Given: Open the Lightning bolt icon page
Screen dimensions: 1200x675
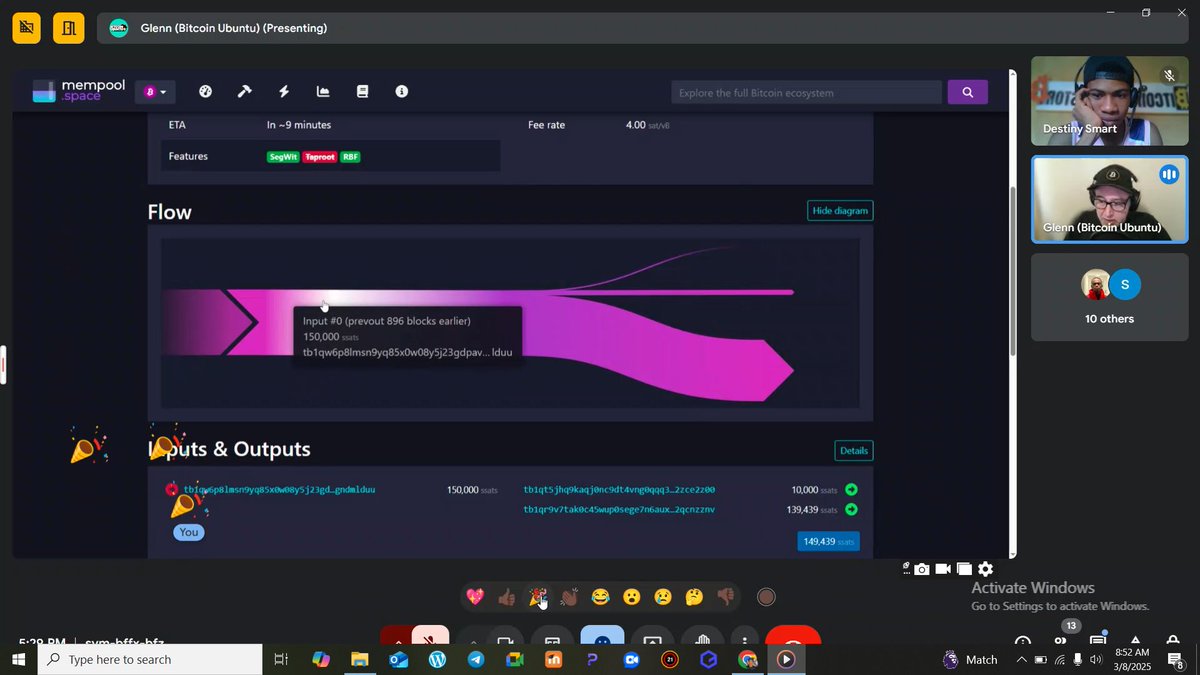Looking at the screenshot, I should click(x=284, y=91).
